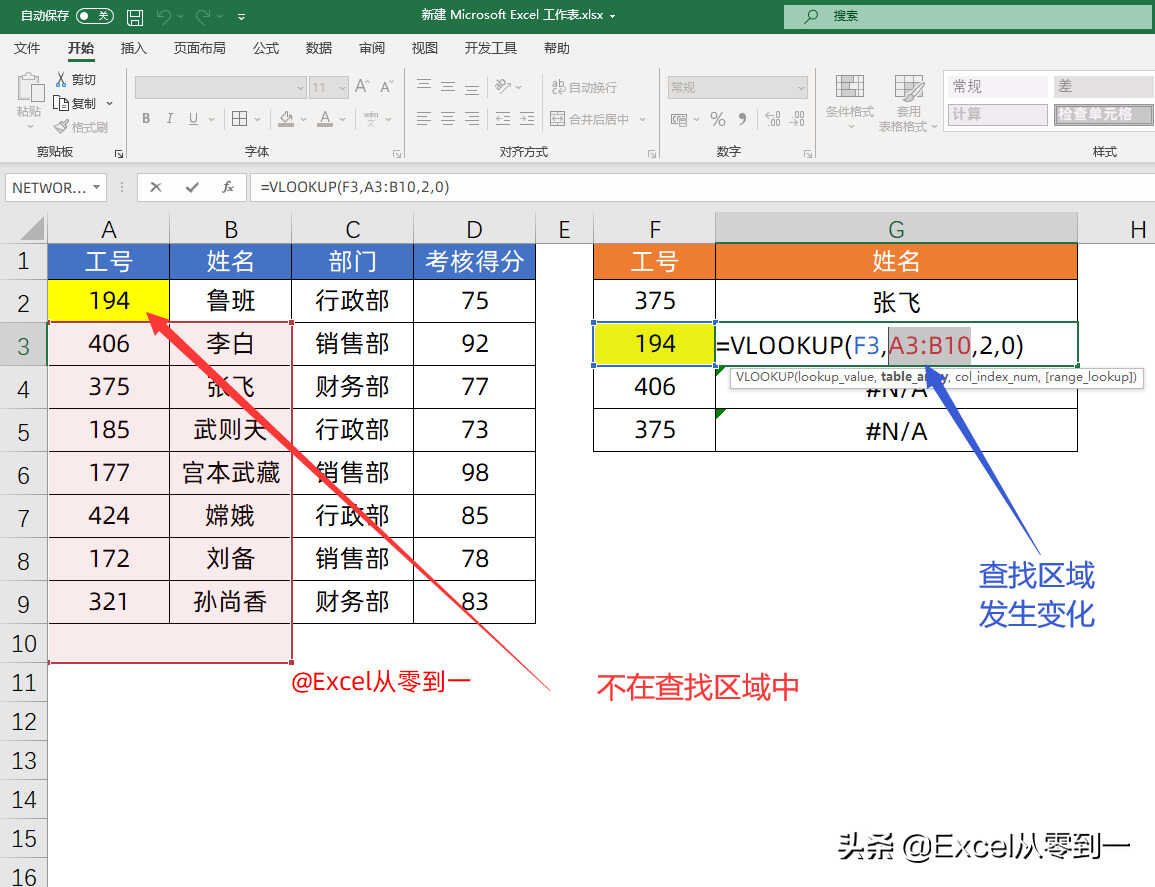
Task: Open the 公式 (Formulas) ribbon tab
Action: tap(266, 48)
